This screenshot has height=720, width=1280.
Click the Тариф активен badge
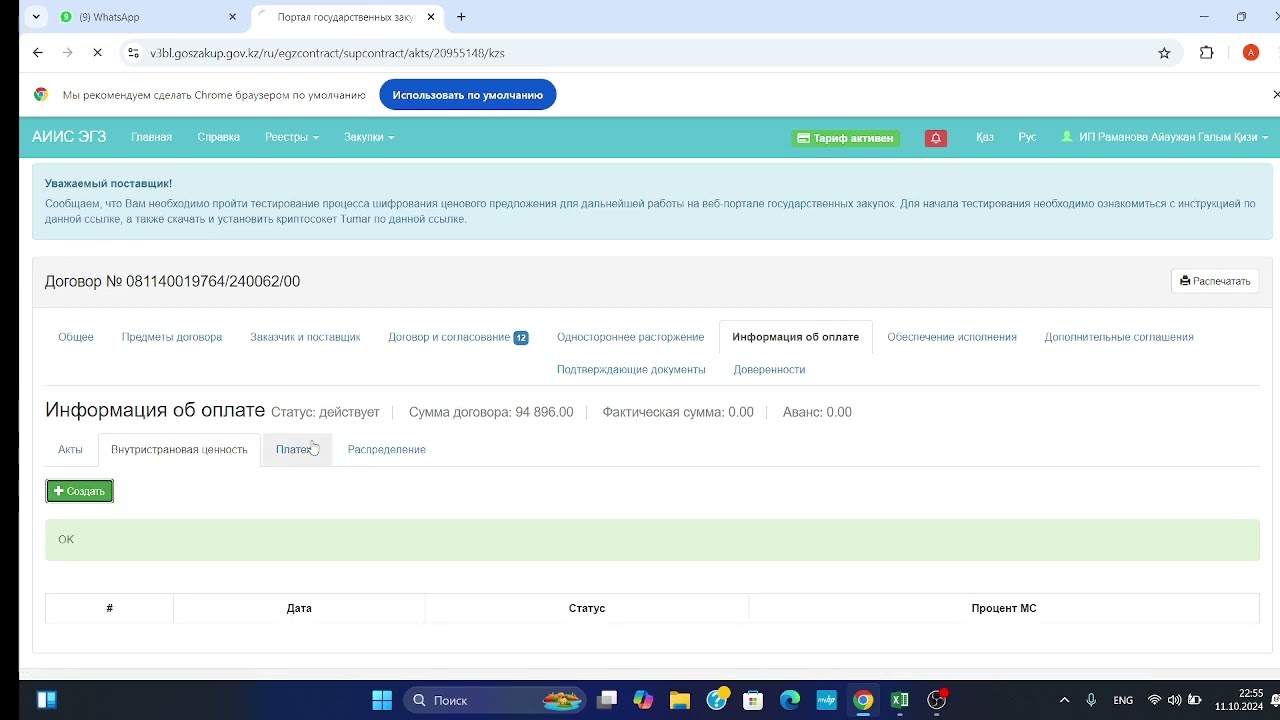coord(846,138)
